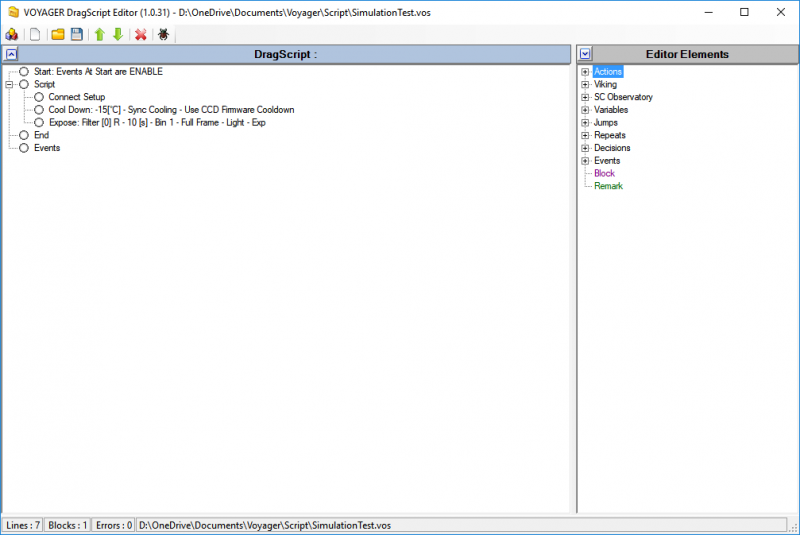Save the script using floppy disk icon
This screenshot has width=800, height=535.
[77, 34]
